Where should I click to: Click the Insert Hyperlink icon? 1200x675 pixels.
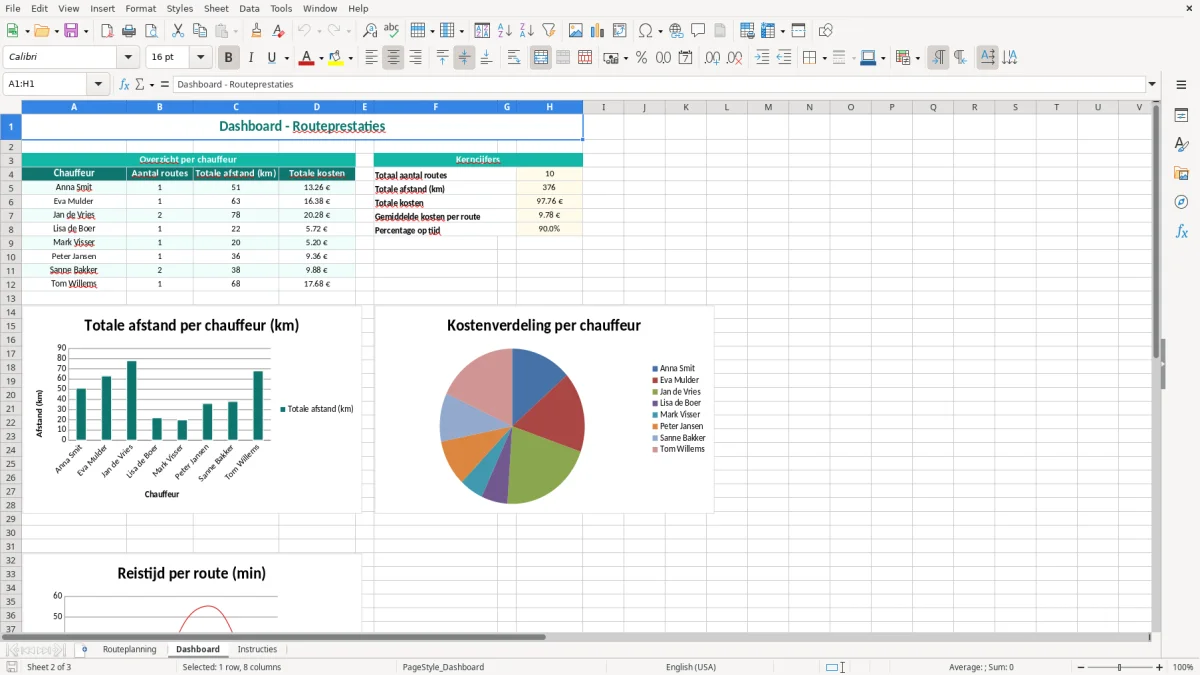pyautogui.click(x=676, y=31)
